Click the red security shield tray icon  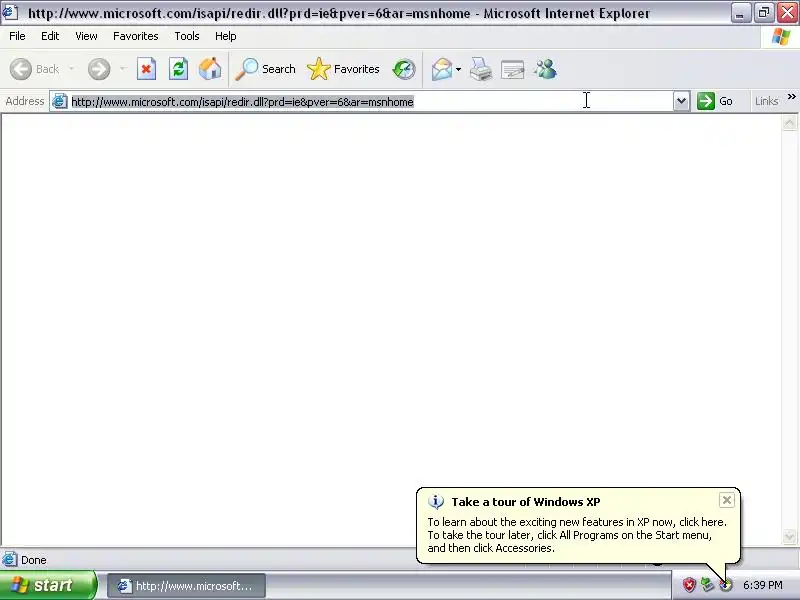pos(689,585)
